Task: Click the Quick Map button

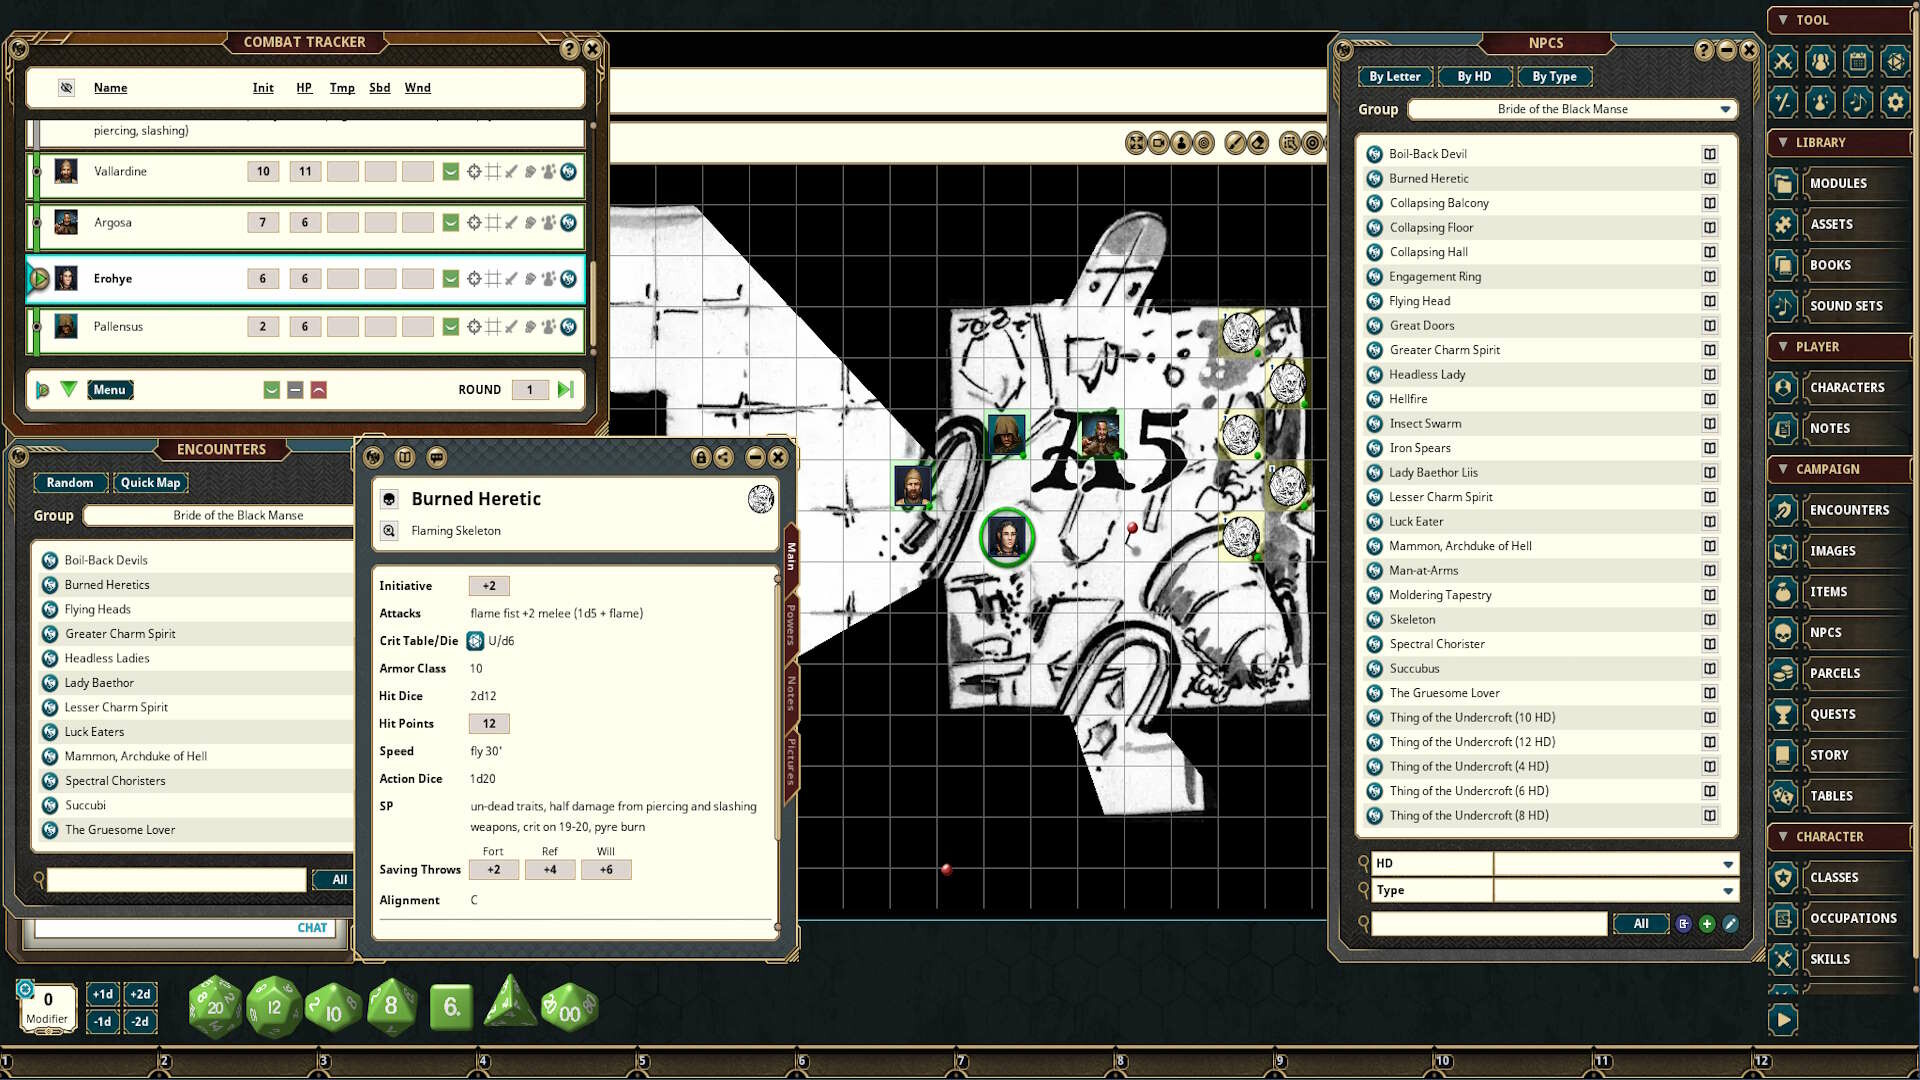Action: coord(150,482)
